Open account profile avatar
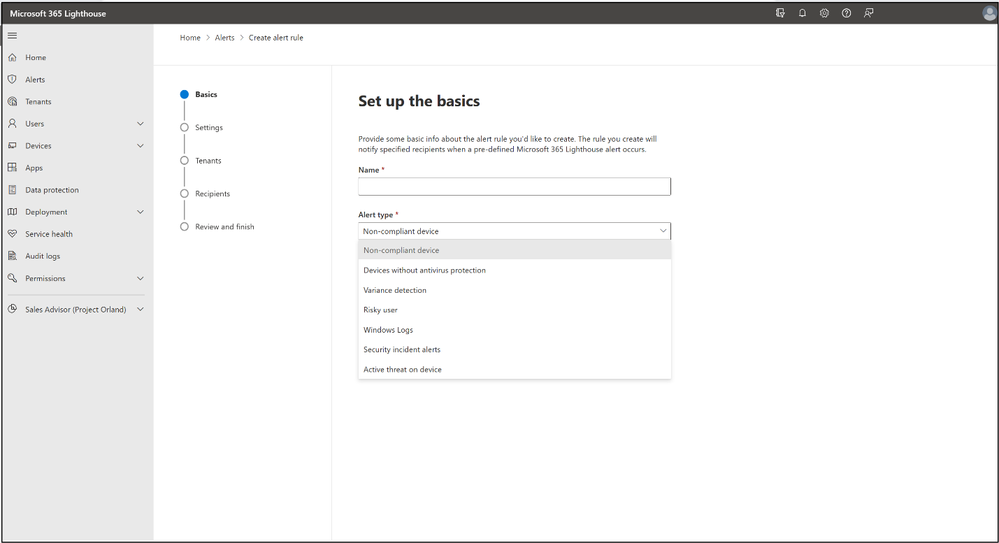Image resolution: width=999 pixels, height=543 pixels. [x=989, y=13]
